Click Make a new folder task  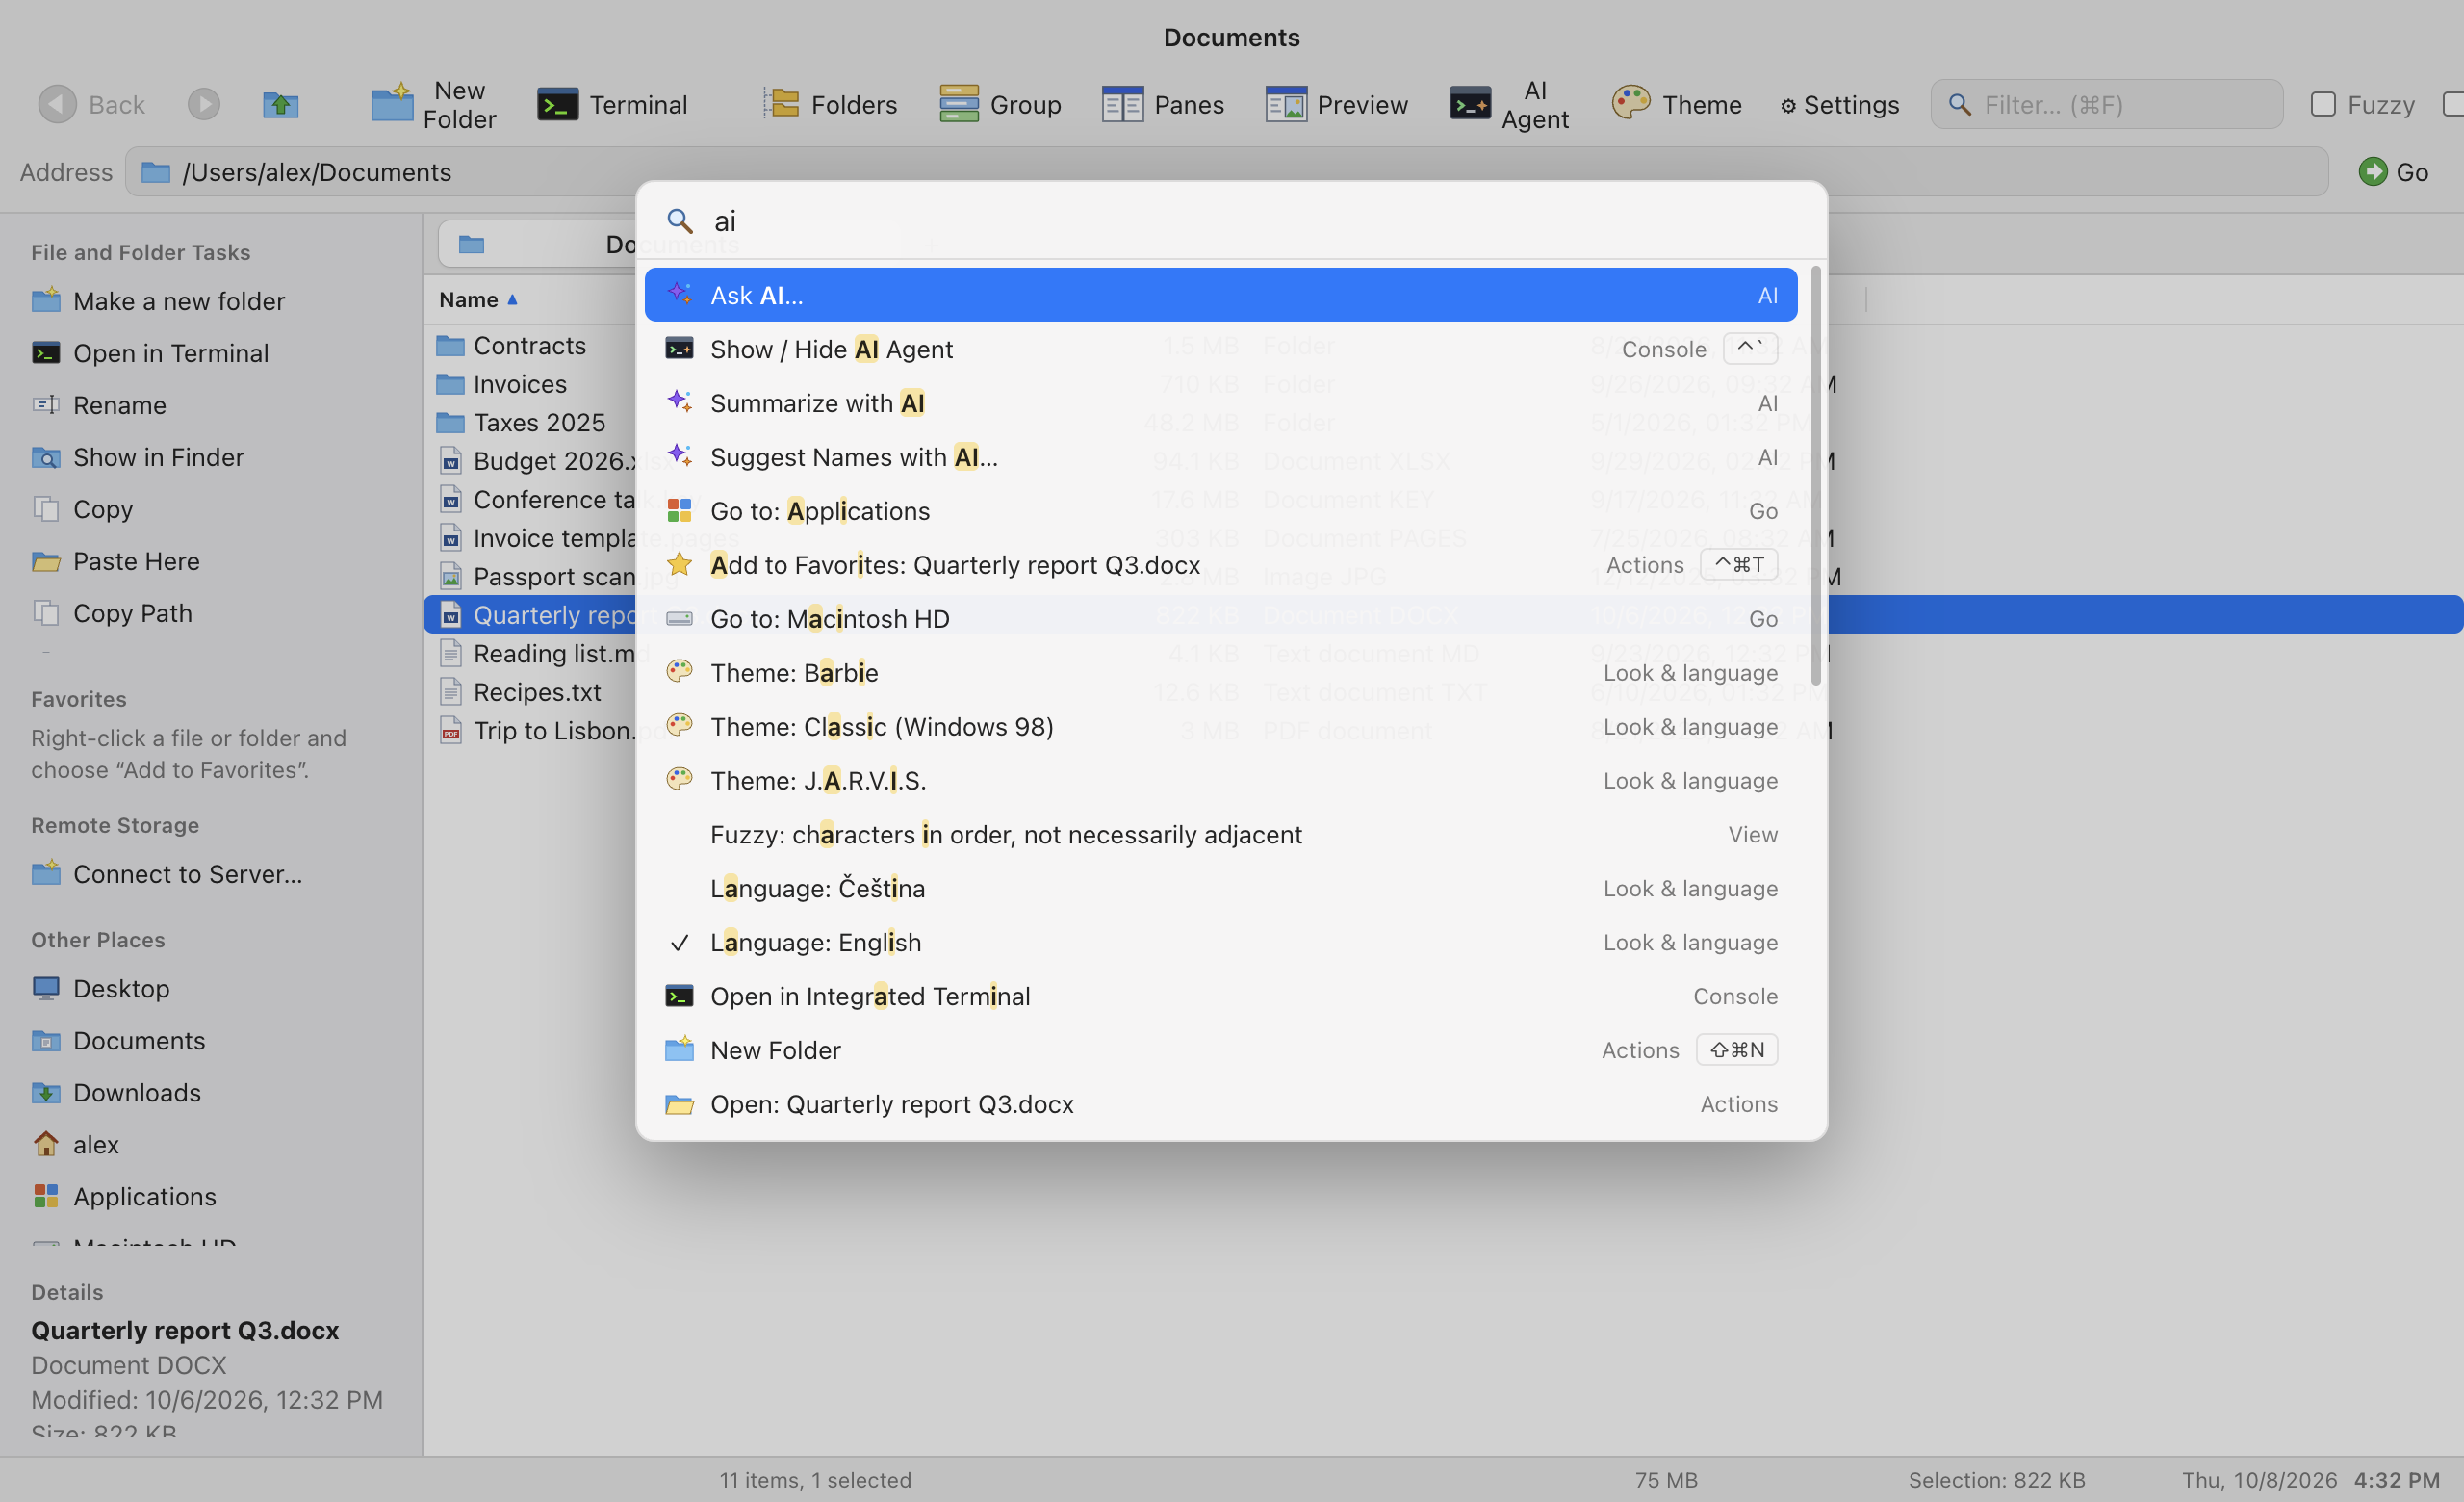tap(158, 301)
